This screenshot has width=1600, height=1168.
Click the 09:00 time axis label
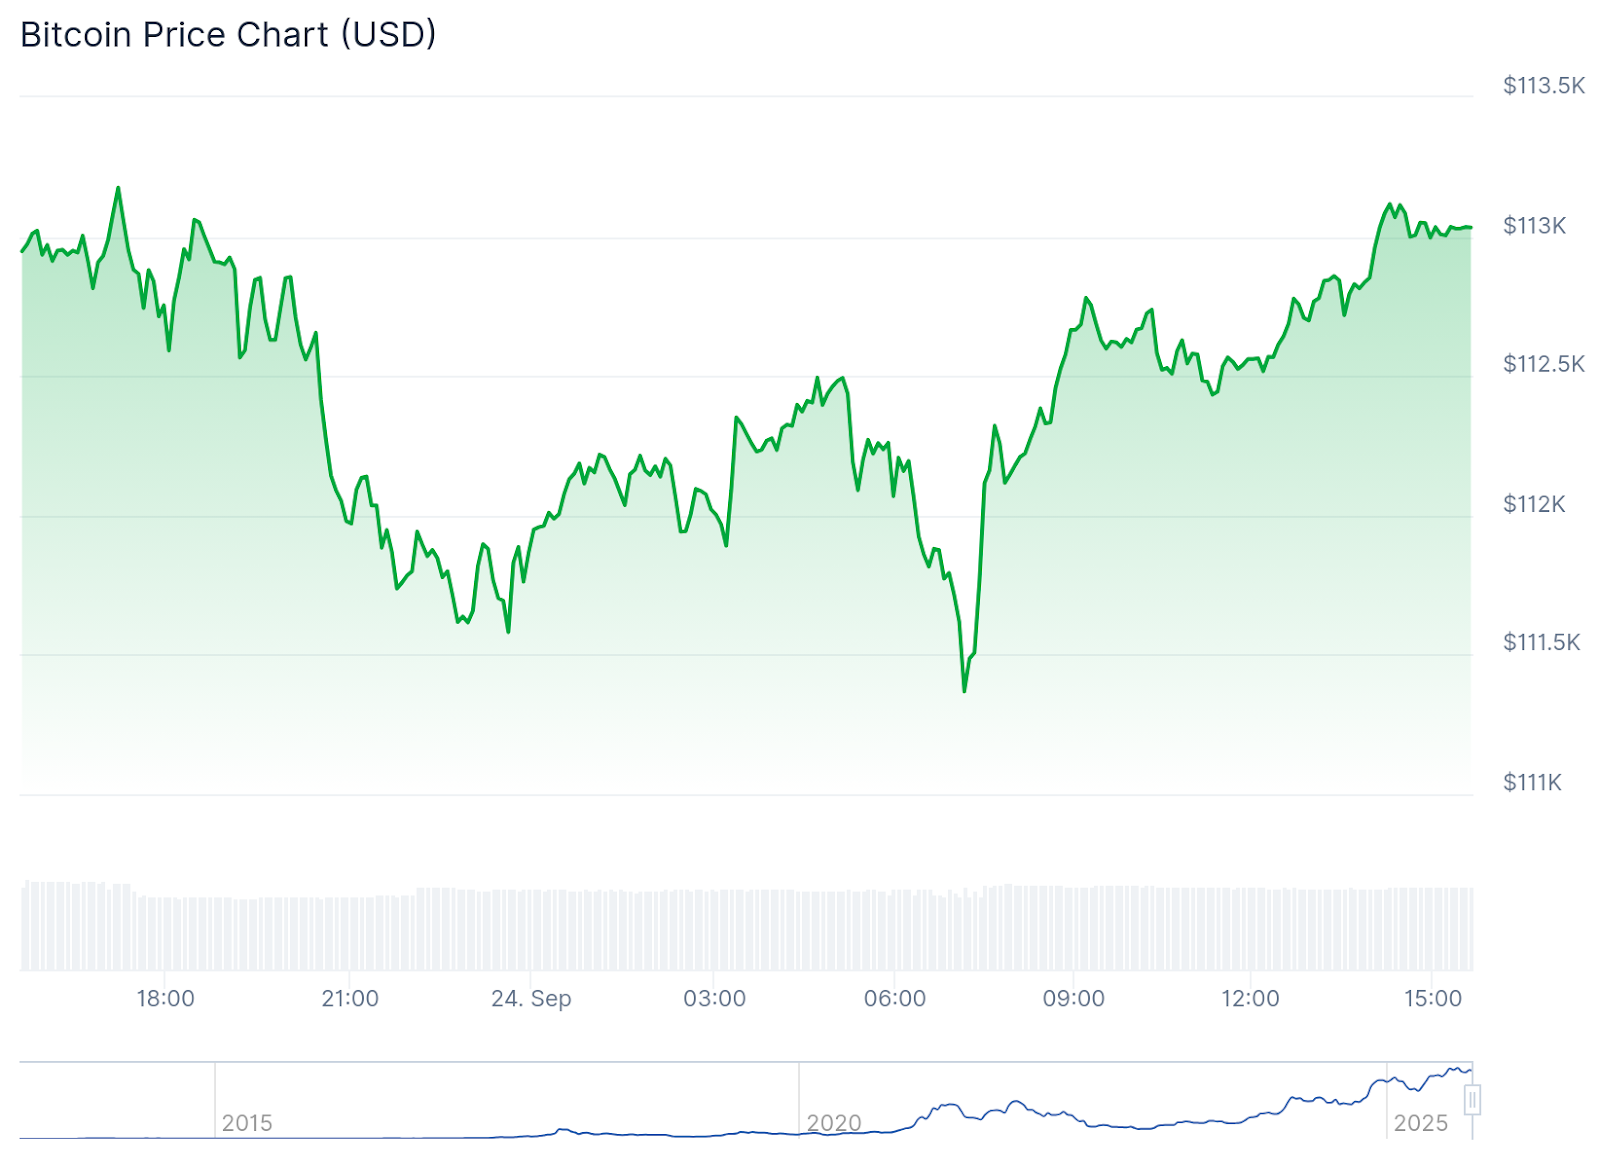tap(1074, 998)
